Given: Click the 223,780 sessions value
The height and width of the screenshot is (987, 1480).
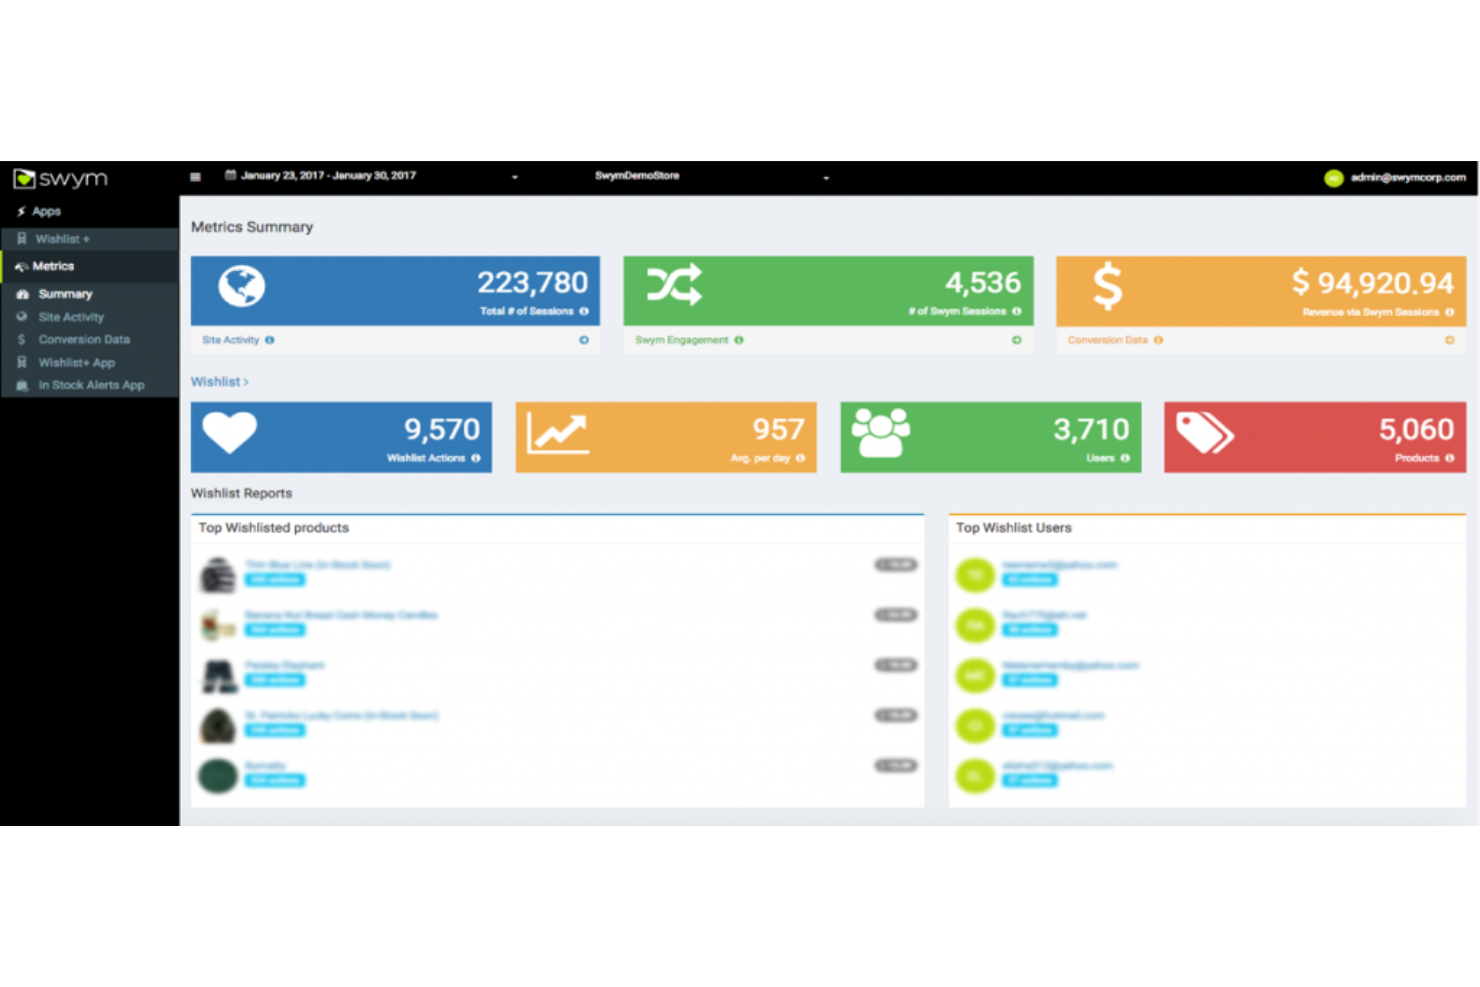Looking at the screenshot, I should (532, 283).
